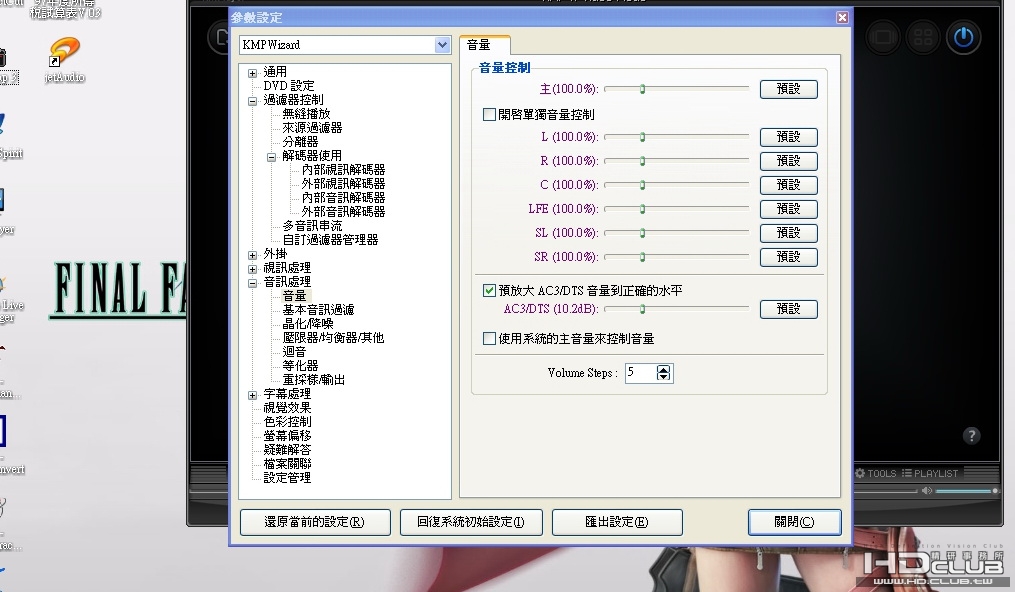Select 外部視訊解碼器 in the tree
Screen dimensions: 1015x592
pos(343,184)
